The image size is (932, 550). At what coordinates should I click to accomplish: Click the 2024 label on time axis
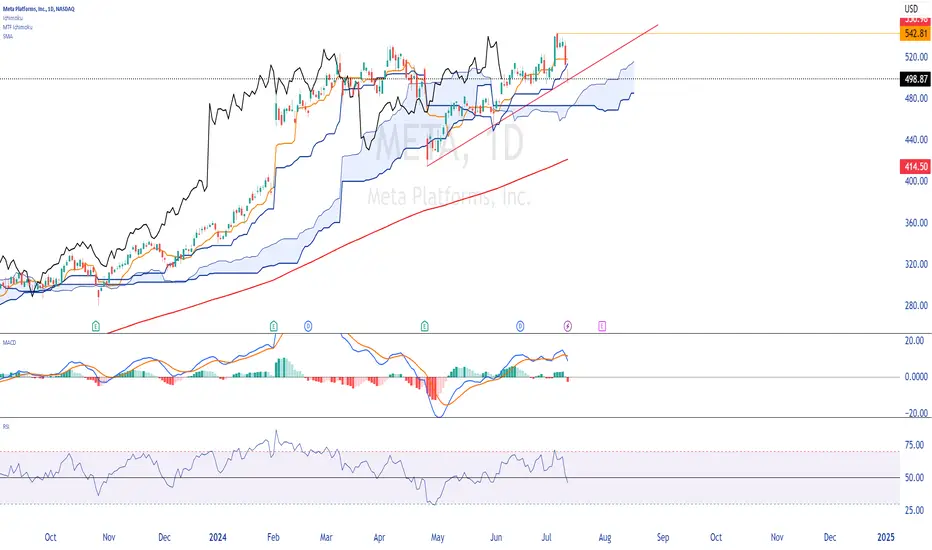(218, 537)
